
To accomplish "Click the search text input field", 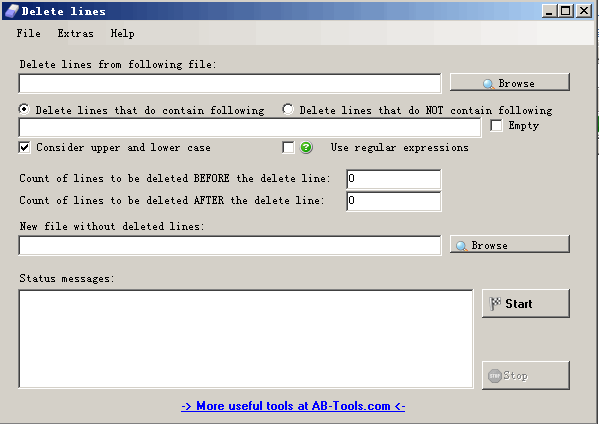I will point(249,127).
